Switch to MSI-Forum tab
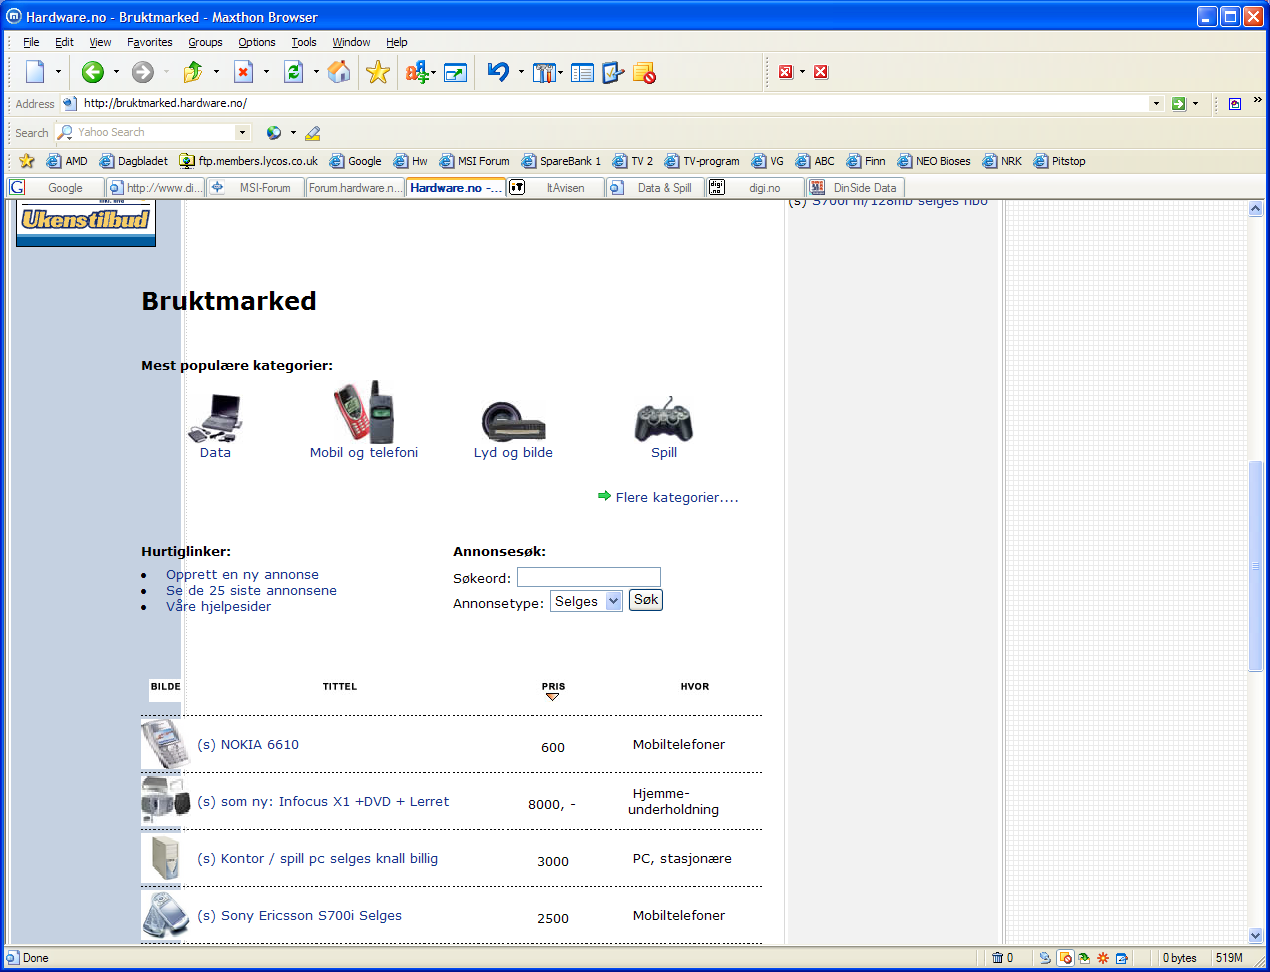The width and height of the screenshot is (1270, 972). click(254, 187)
